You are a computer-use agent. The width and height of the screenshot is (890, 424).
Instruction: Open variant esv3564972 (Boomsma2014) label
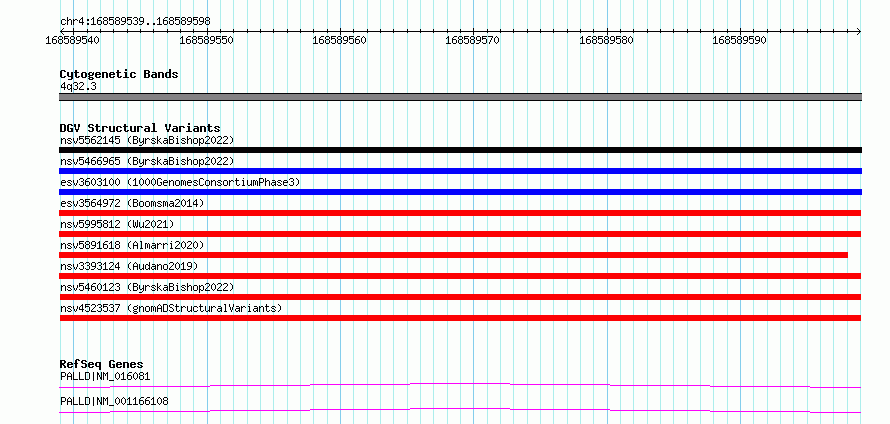132,203
